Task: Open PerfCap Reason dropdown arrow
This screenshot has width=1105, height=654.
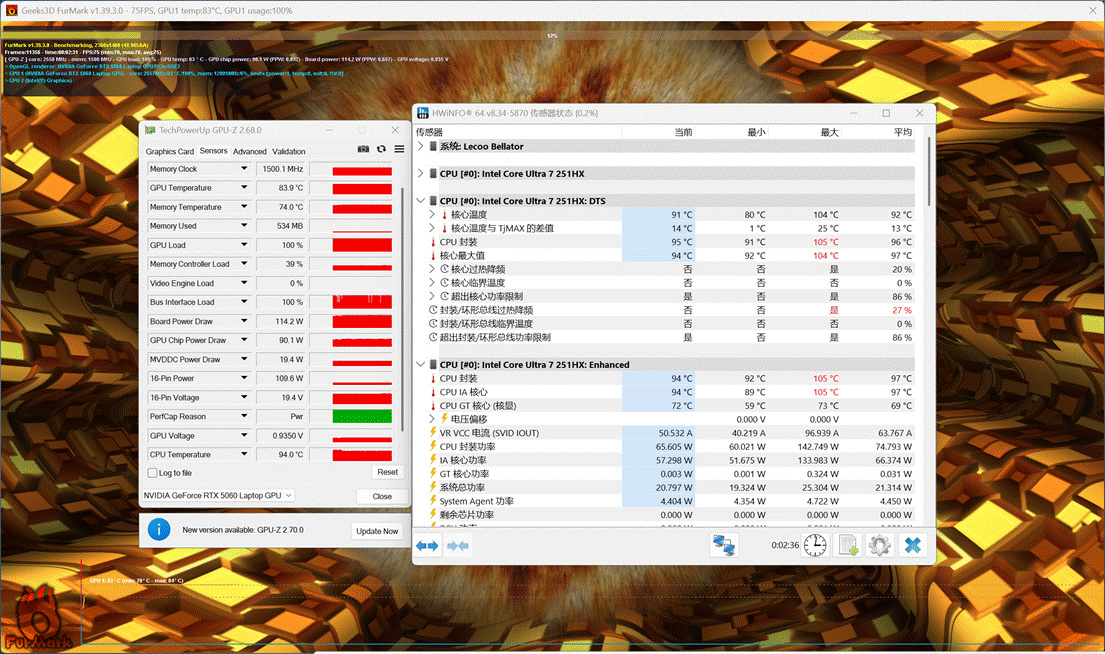Action: [x=244, y=416]
